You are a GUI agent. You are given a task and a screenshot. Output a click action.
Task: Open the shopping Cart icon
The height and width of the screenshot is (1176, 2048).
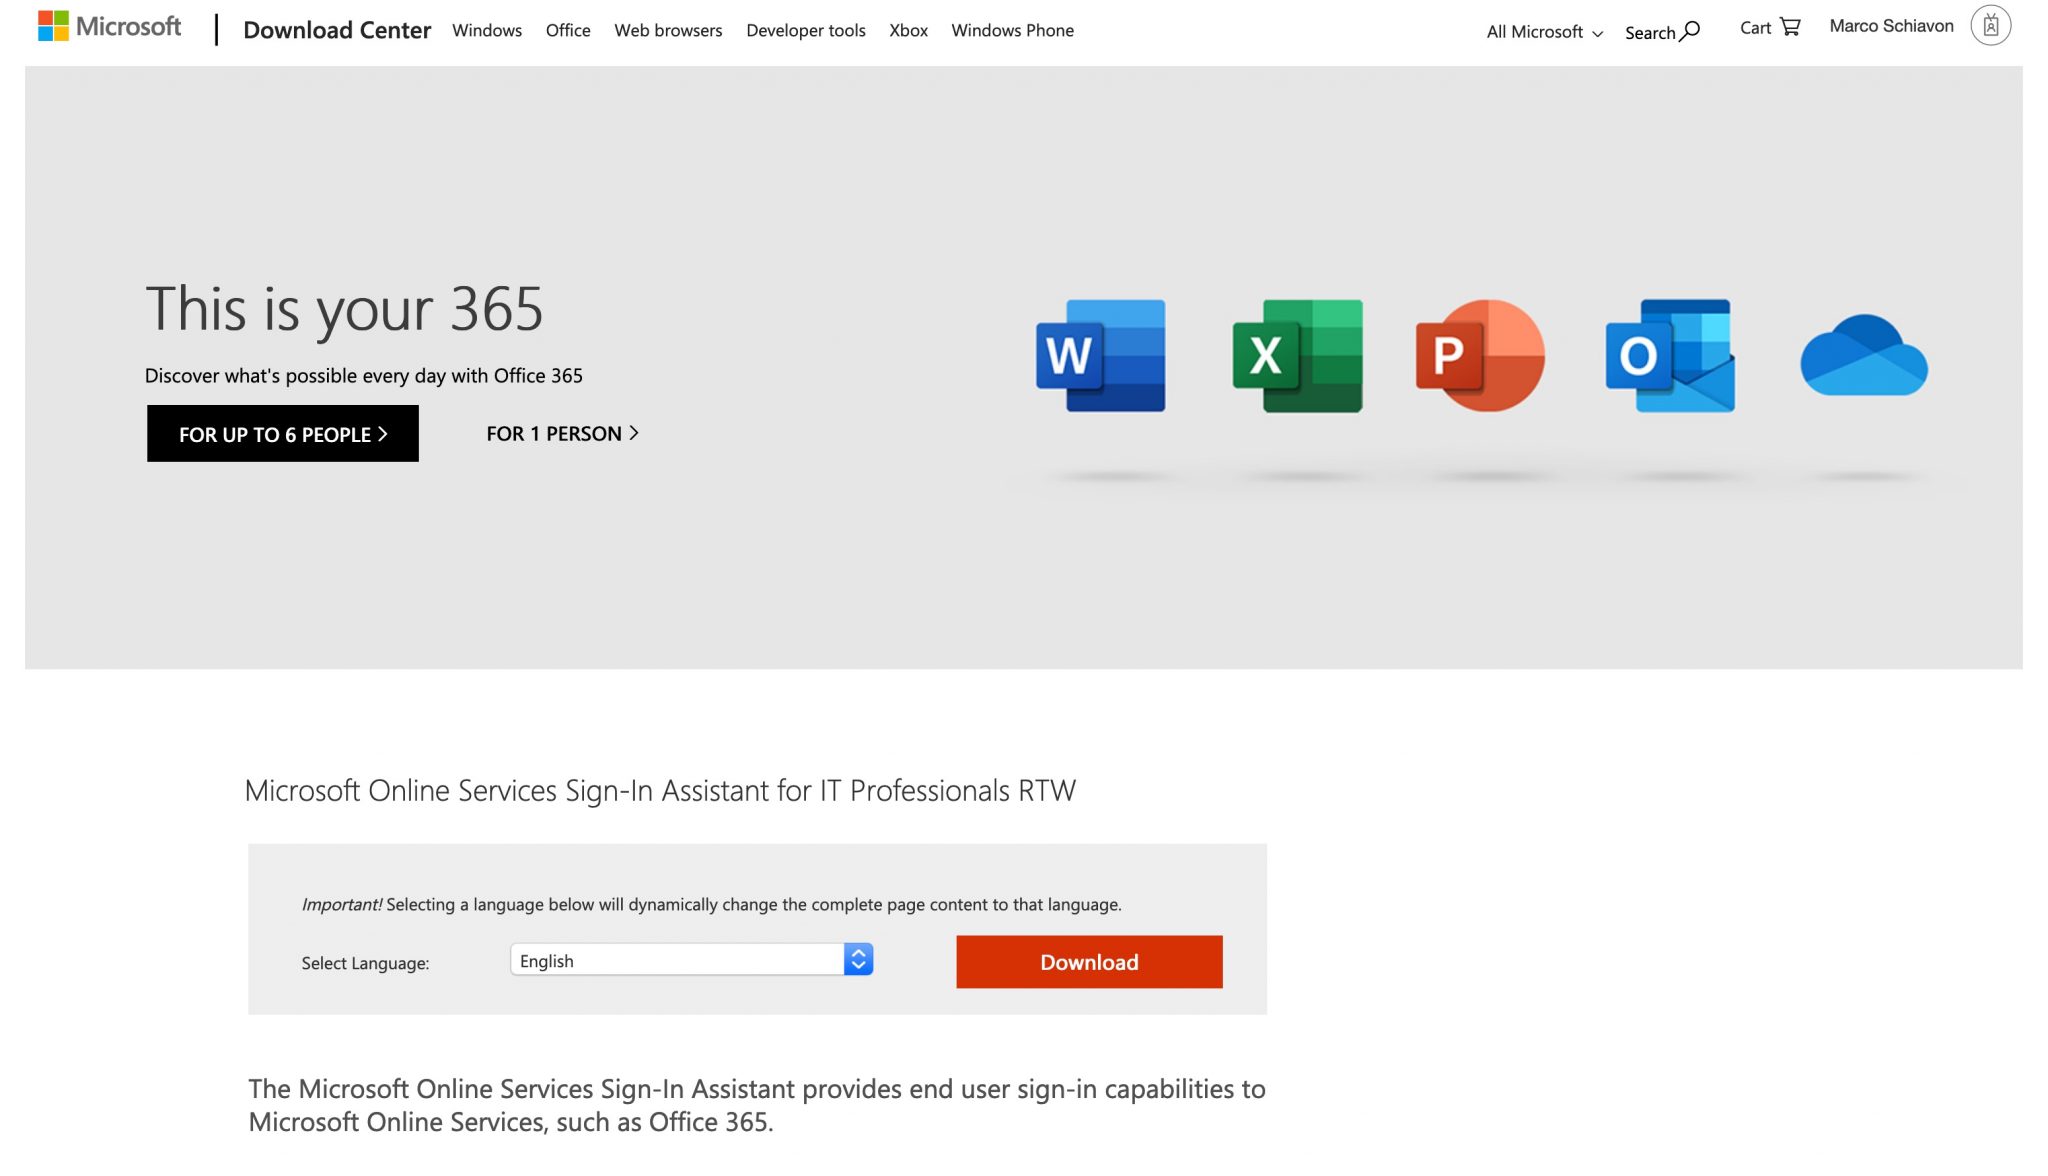click(1790, 27)
